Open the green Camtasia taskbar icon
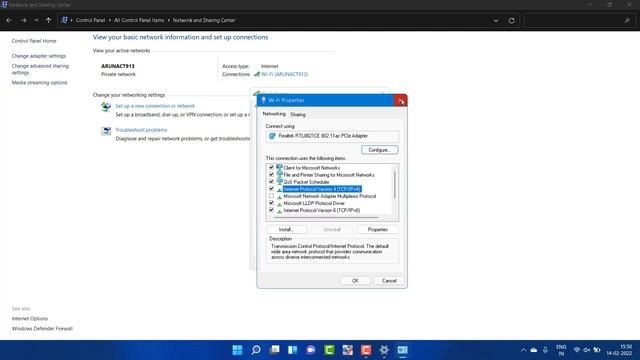Viewport: 640px width, 360px height. coord(329,350)
